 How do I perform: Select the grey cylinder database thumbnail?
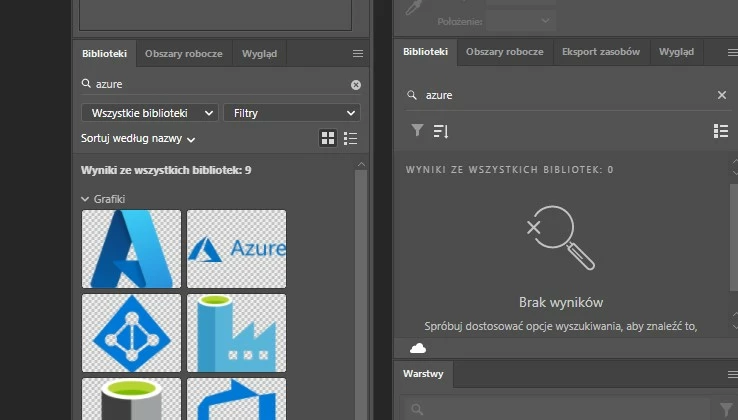tap(131, 399)
